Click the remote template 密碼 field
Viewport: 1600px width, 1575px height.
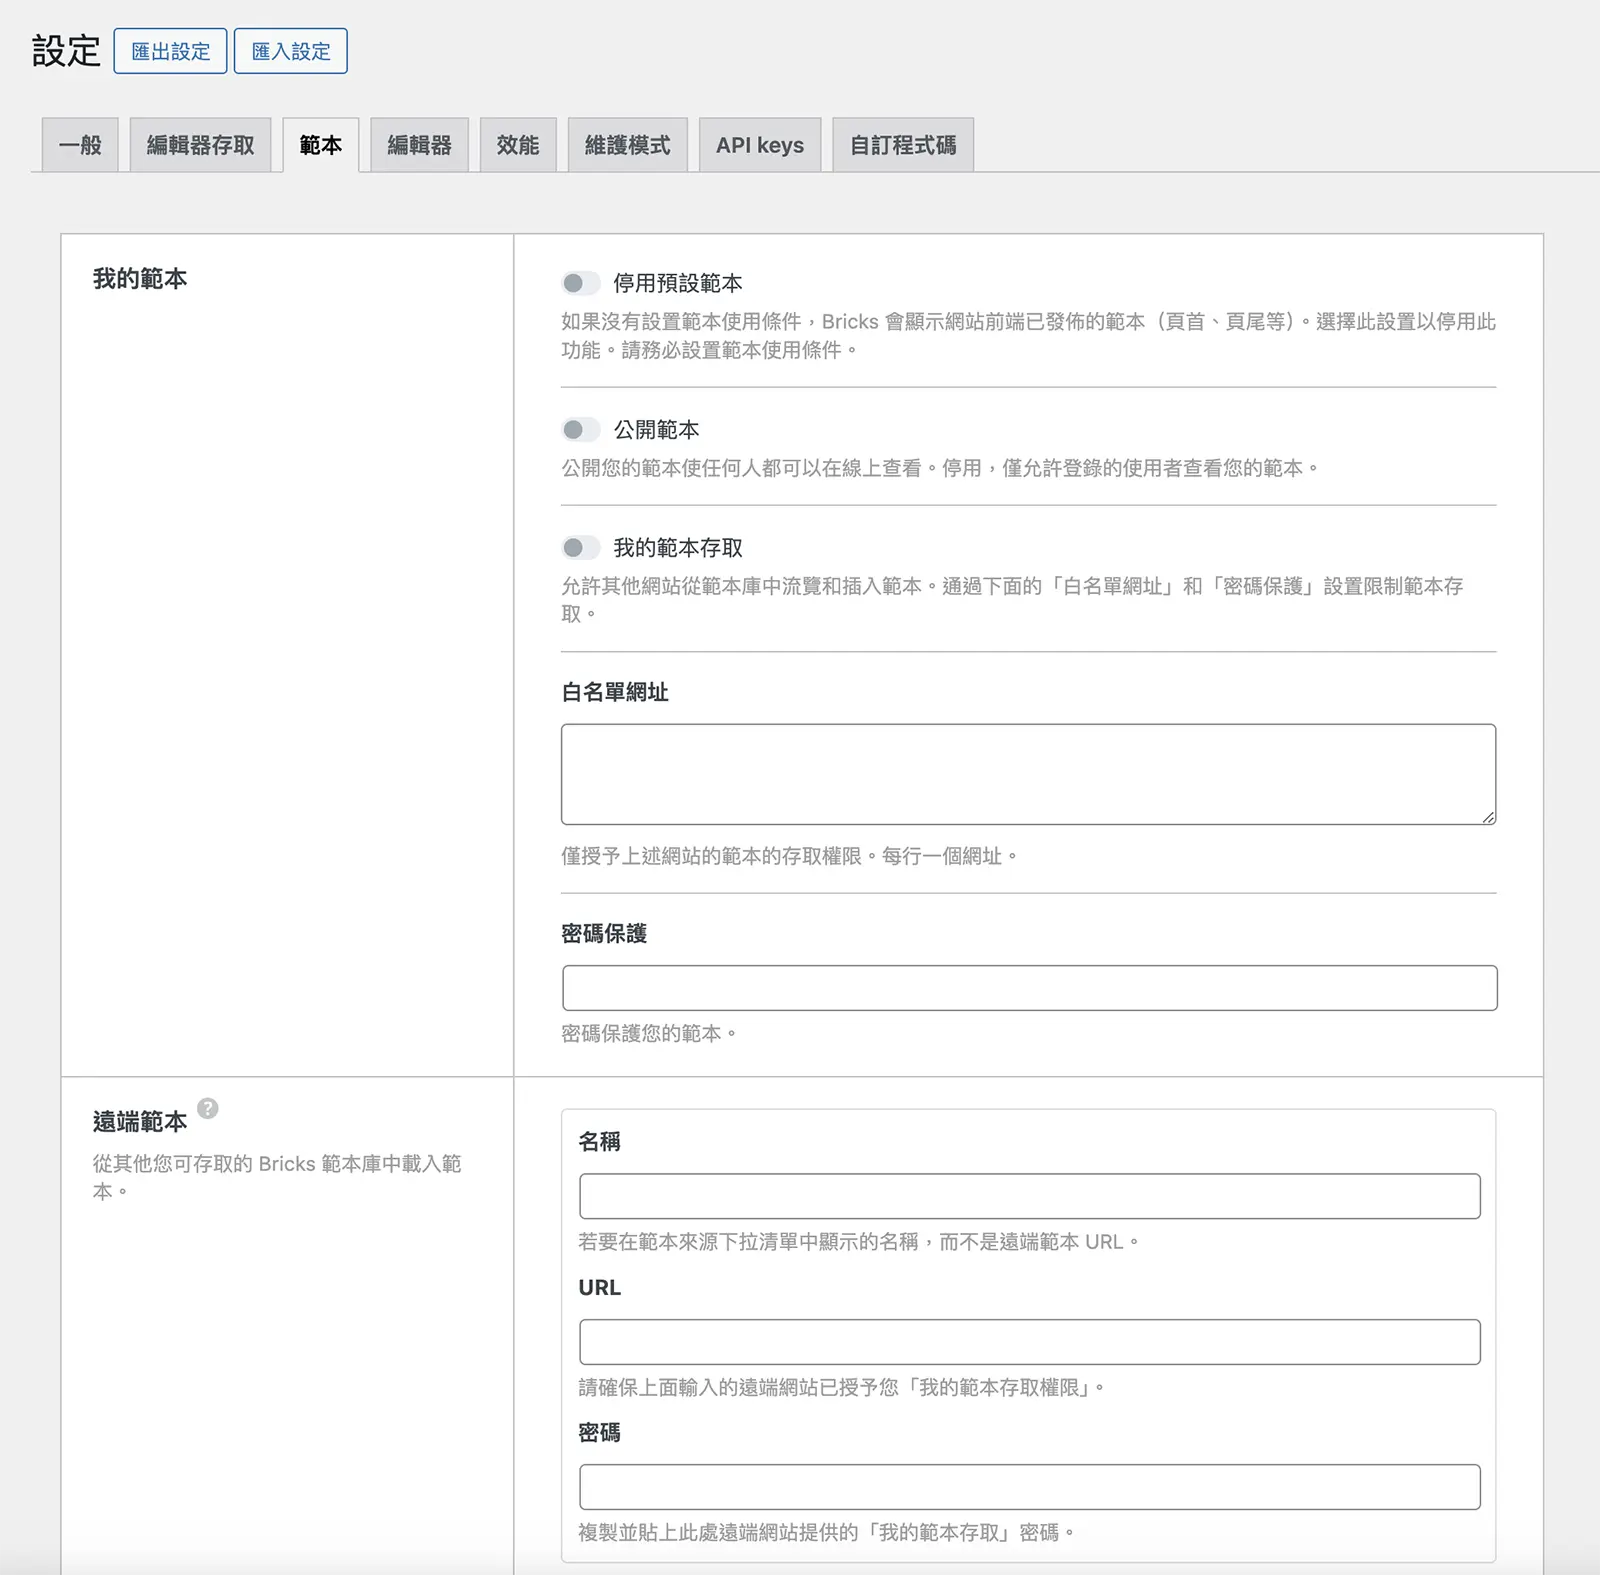(x=1029, y=1487)
